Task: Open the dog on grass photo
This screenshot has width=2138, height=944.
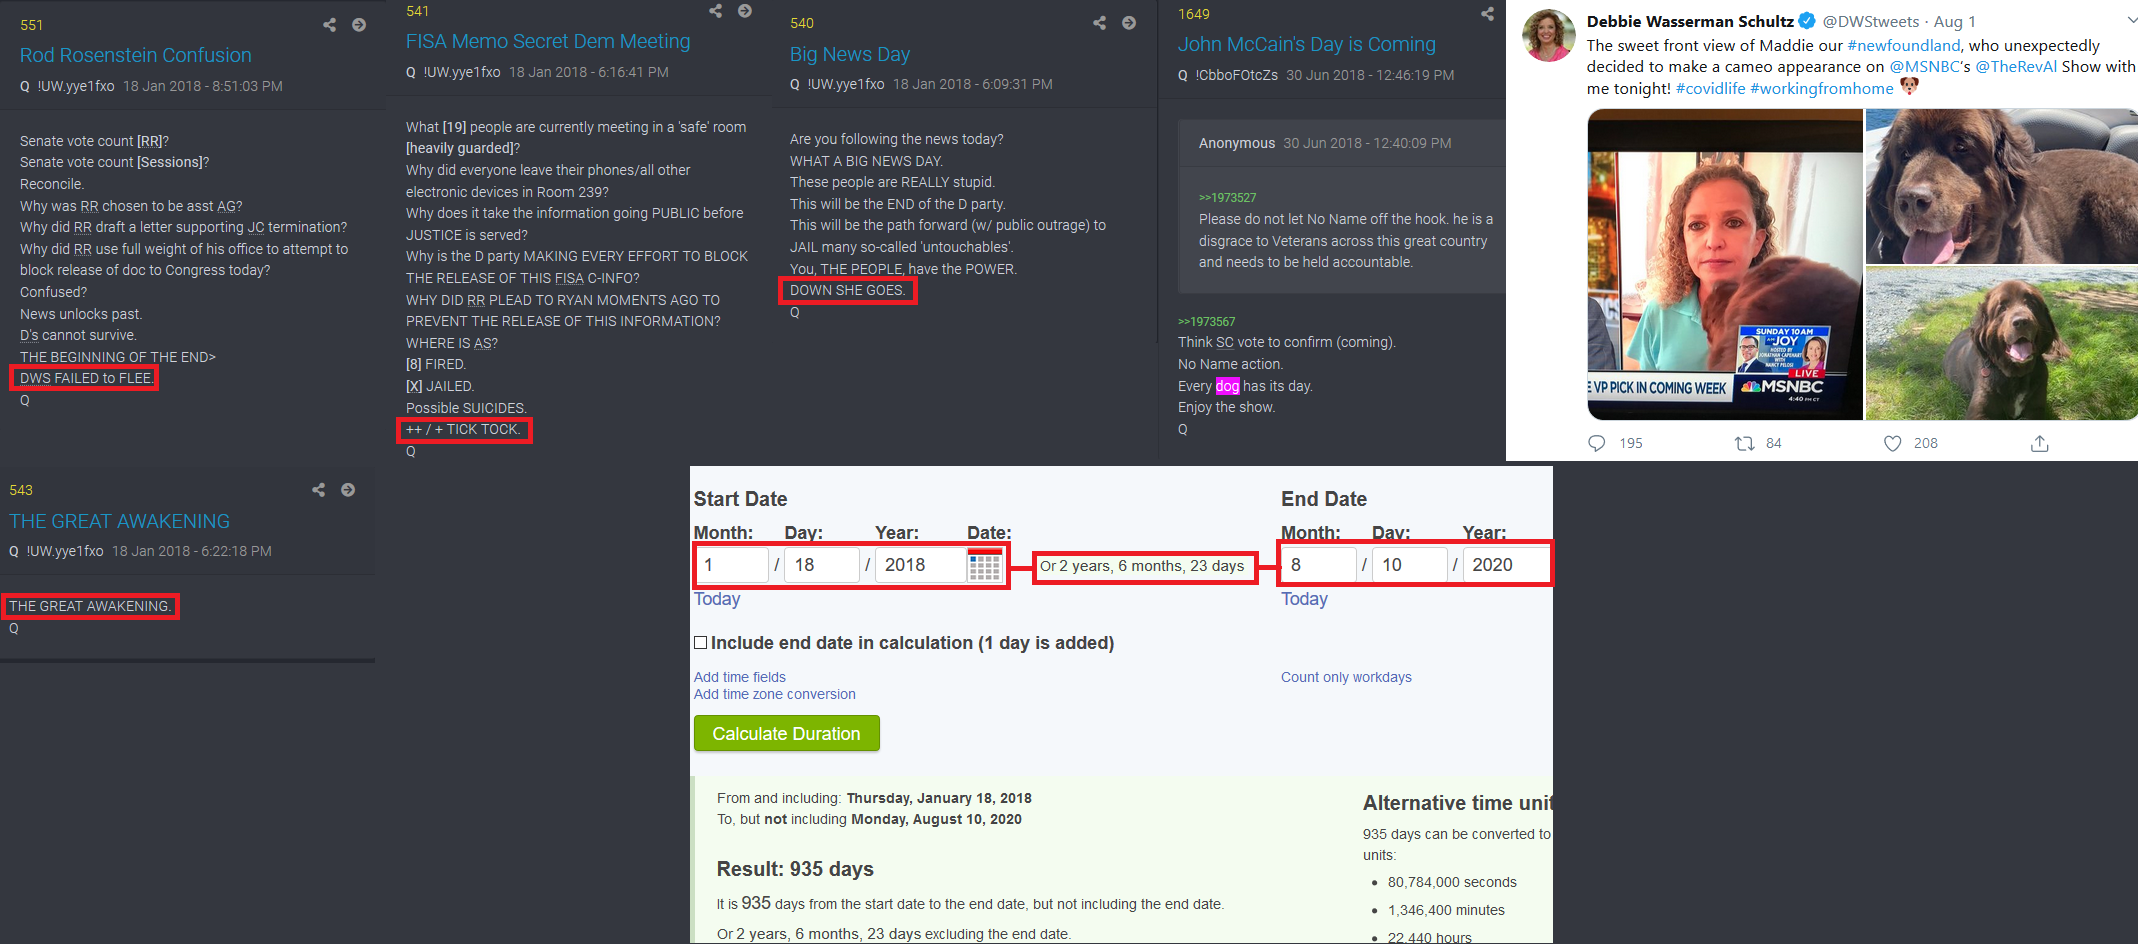Action: [2002, 343]
